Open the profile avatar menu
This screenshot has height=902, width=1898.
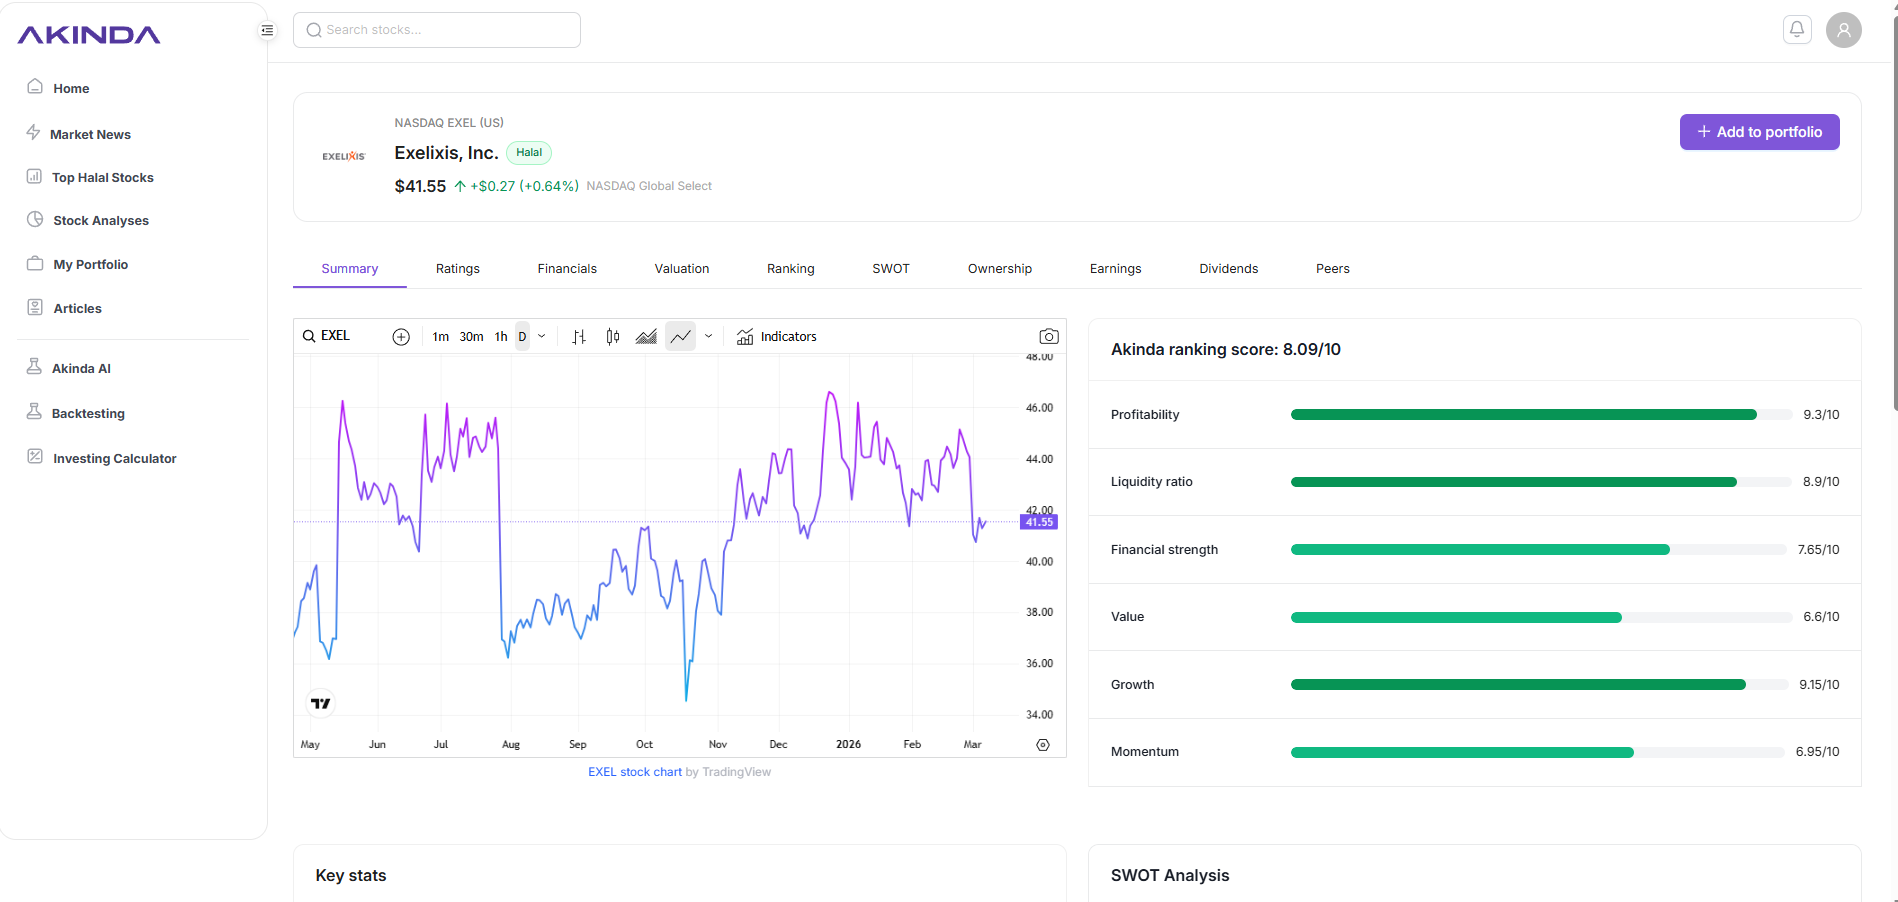tap(1843, 29)
